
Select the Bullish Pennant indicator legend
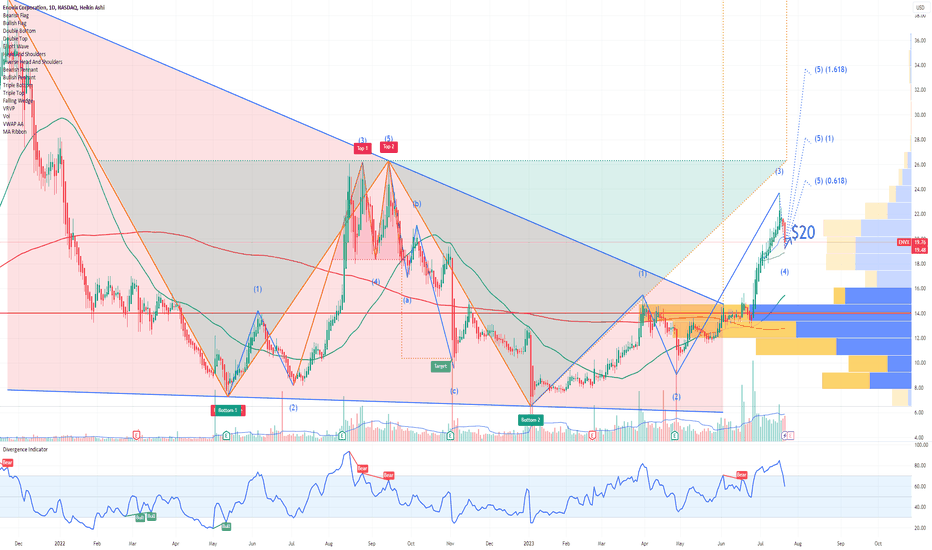pyautogui.click(x=19, y=77)
